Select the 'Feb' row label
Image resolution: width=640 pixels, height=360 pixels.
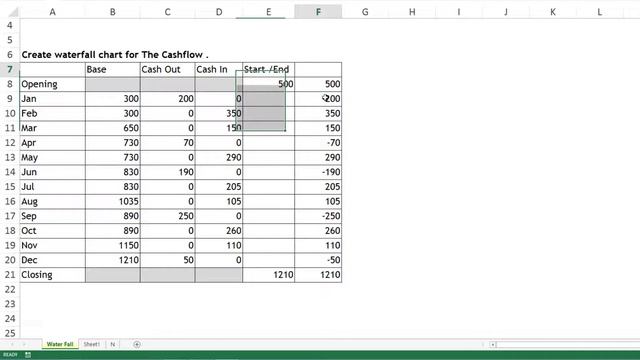coord(53,113)
